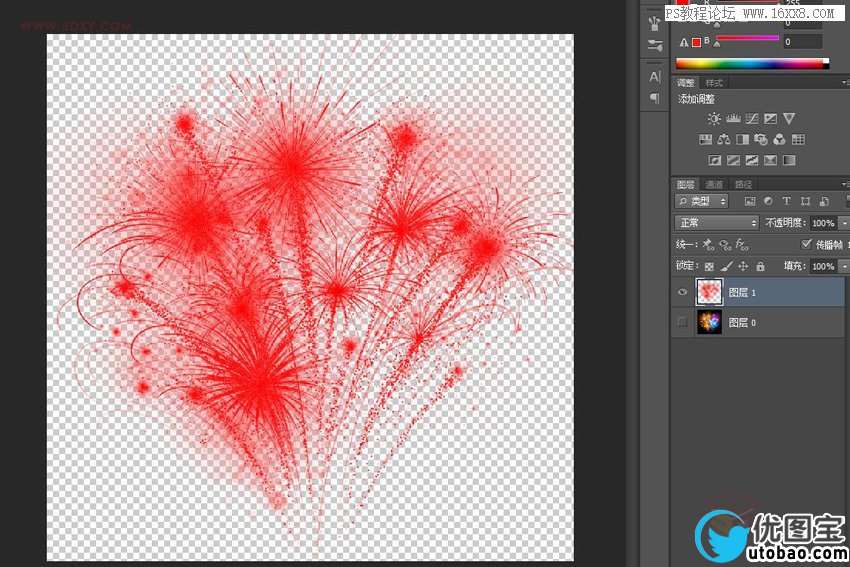Add a Hue/Saturation adjustment

click(705, 140)
